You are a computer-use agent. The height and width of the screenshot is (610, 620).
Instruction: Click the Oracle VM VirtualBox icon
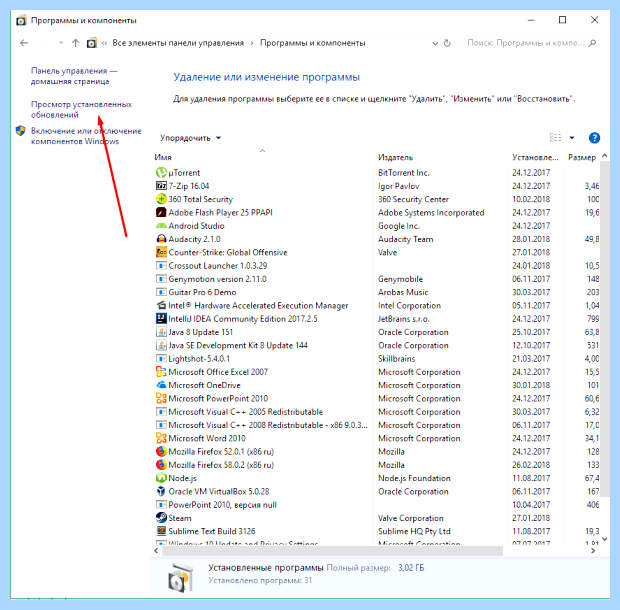(161, 491)
